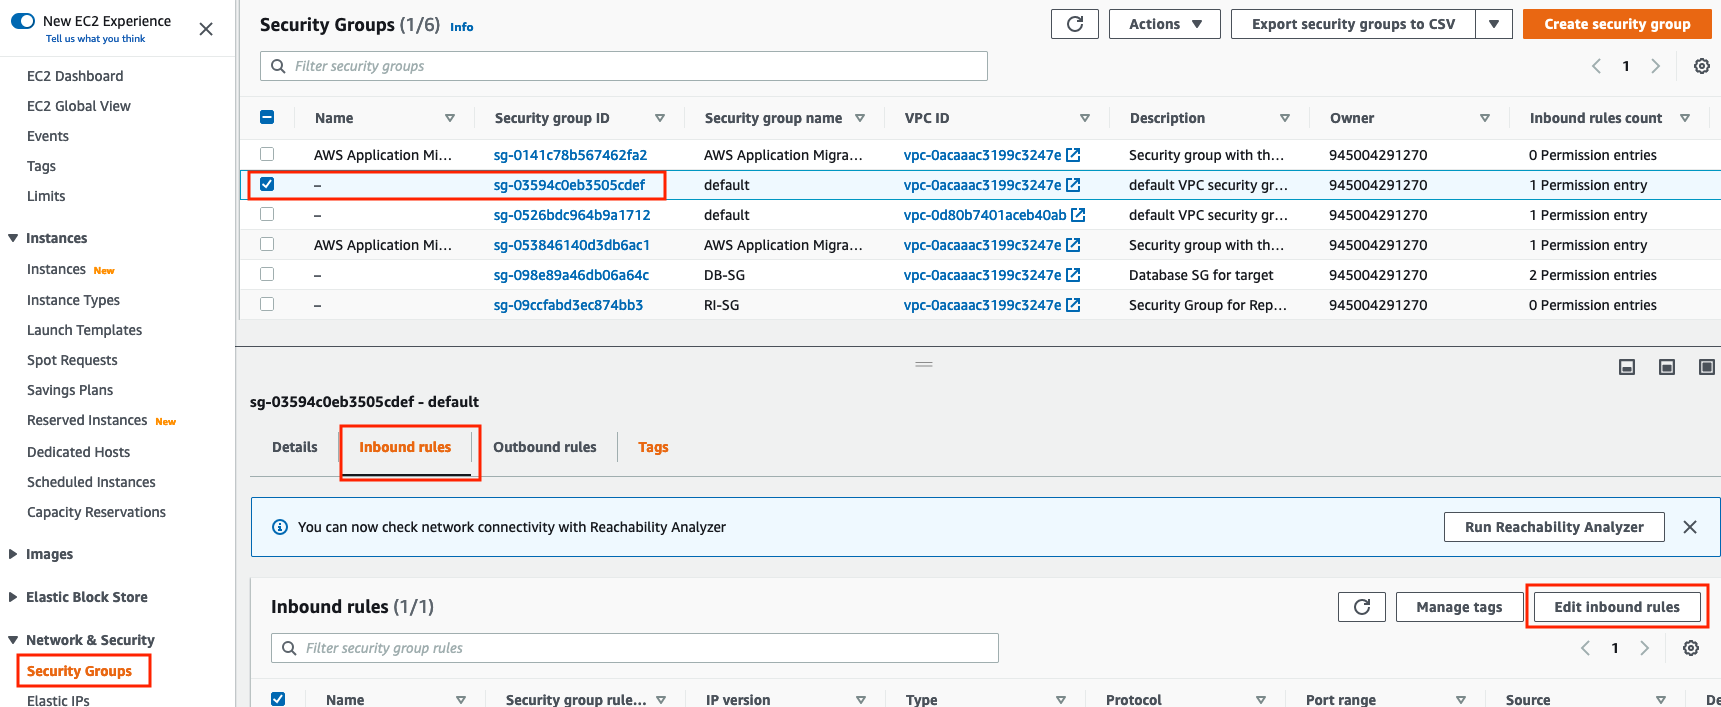
Task: Uncheck the sg-03594c0eb3505cdef row checkbox
Action: point(267,184)
